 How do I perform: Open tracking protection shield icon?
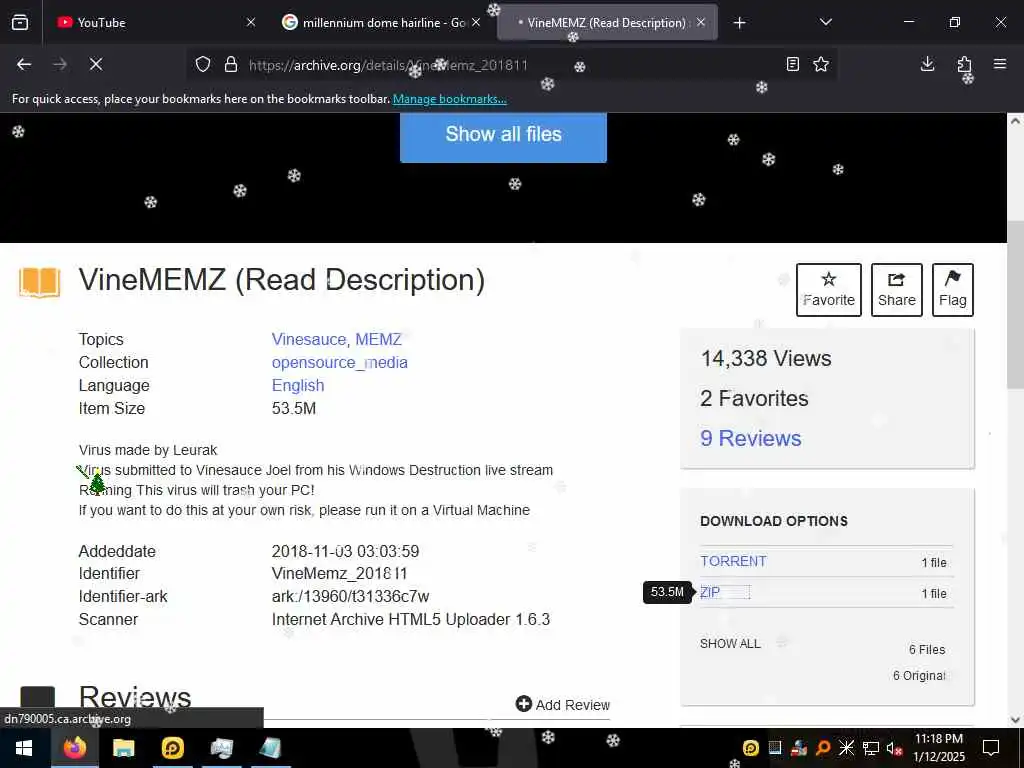pyautogui.click(x=203, y=65)
